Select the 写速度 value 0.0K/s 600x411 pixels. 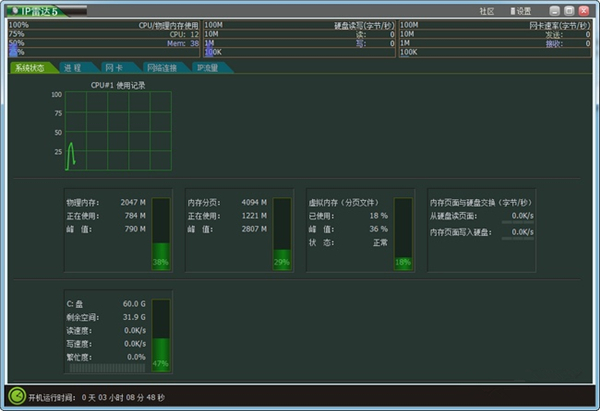(x=135, y=344)
